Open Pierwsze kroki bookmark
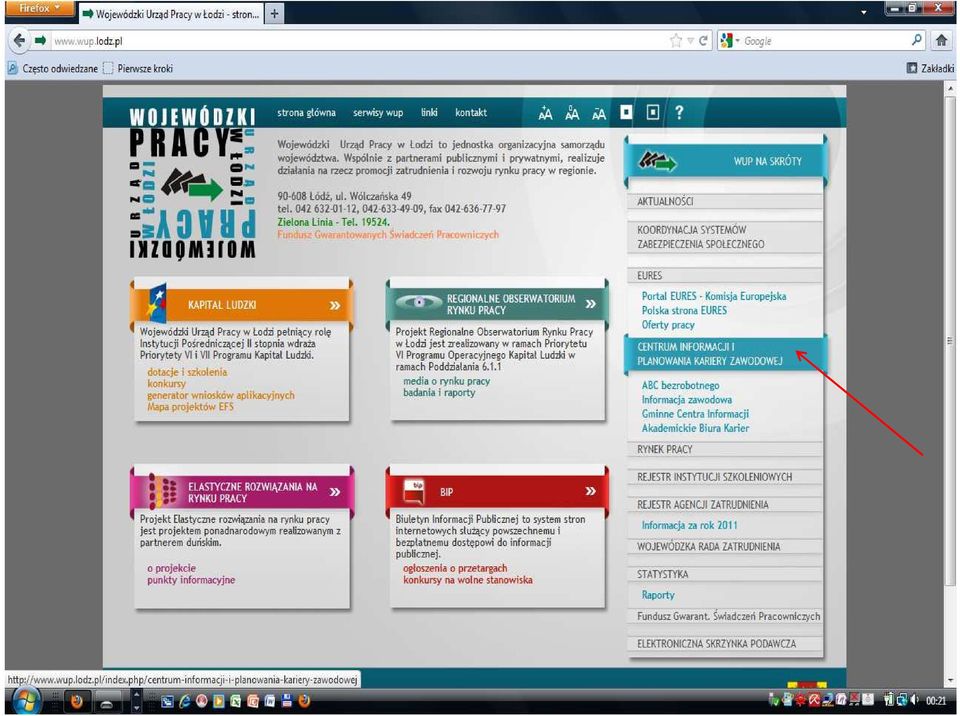The image size is (960, 716). coord(138,69)
